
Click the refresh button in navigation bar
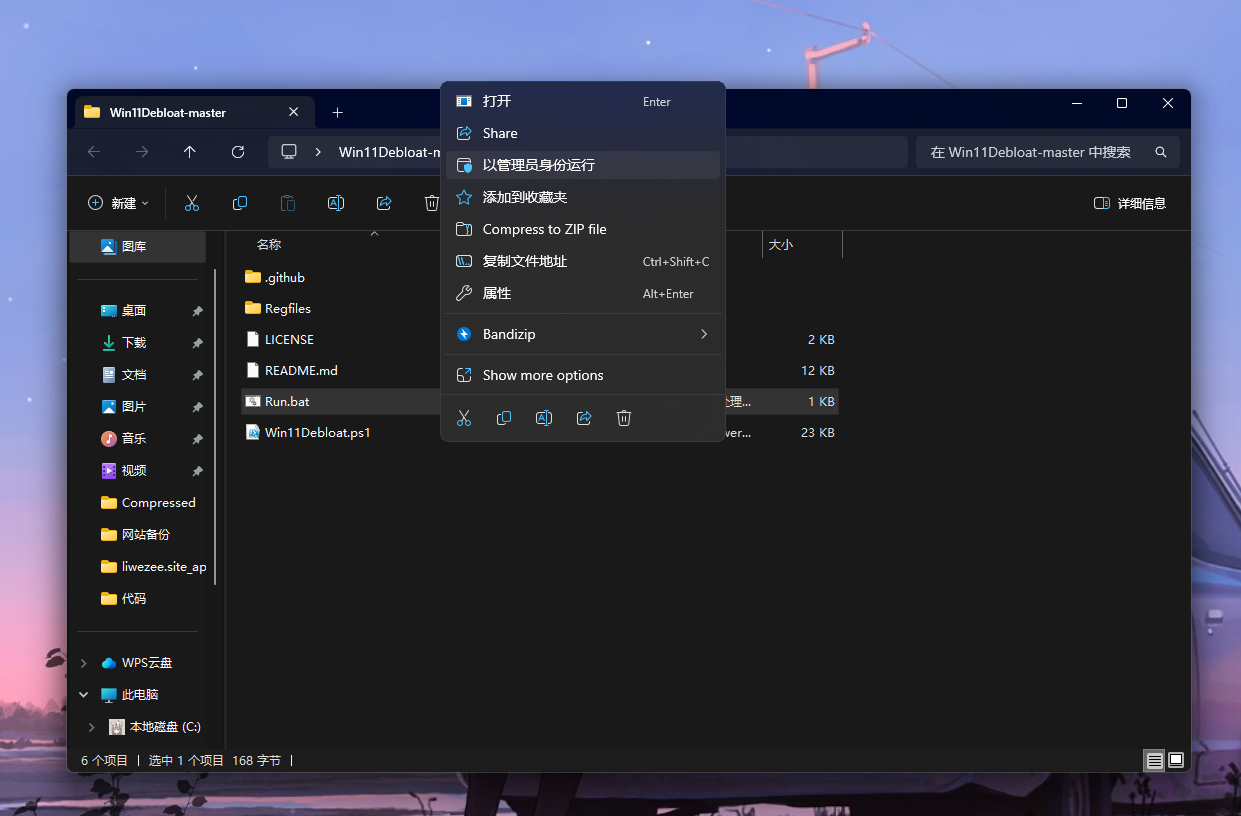(x=238, y=152)
